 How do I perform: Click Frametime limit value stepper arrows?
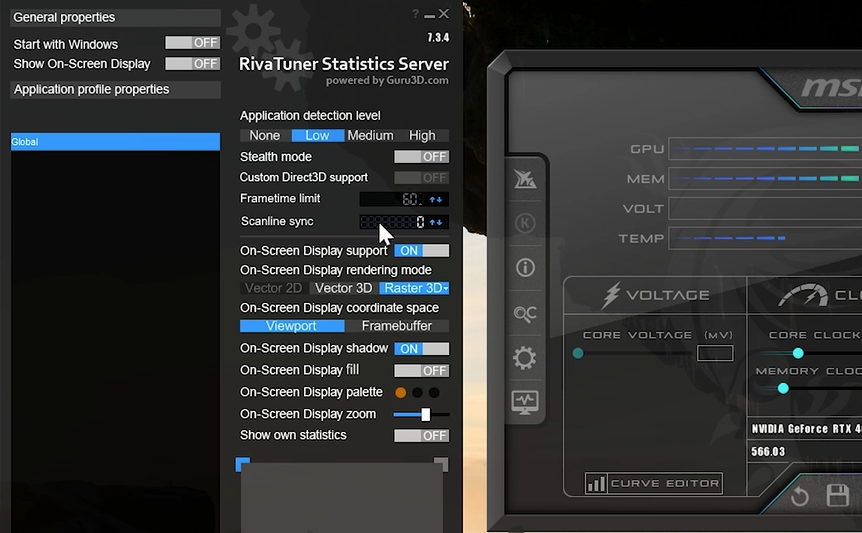tap(436, 199)
